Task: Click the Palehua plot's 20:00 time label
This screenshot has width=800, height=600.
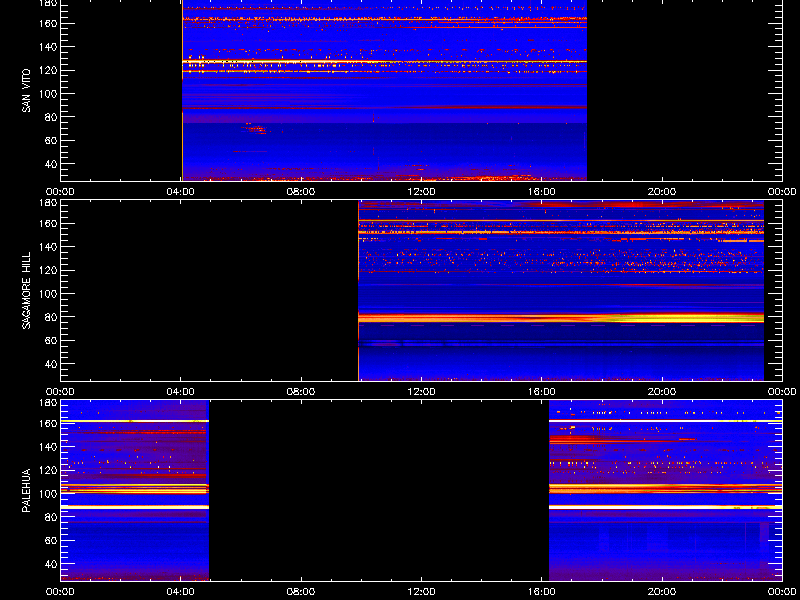Action: [662, 592]
